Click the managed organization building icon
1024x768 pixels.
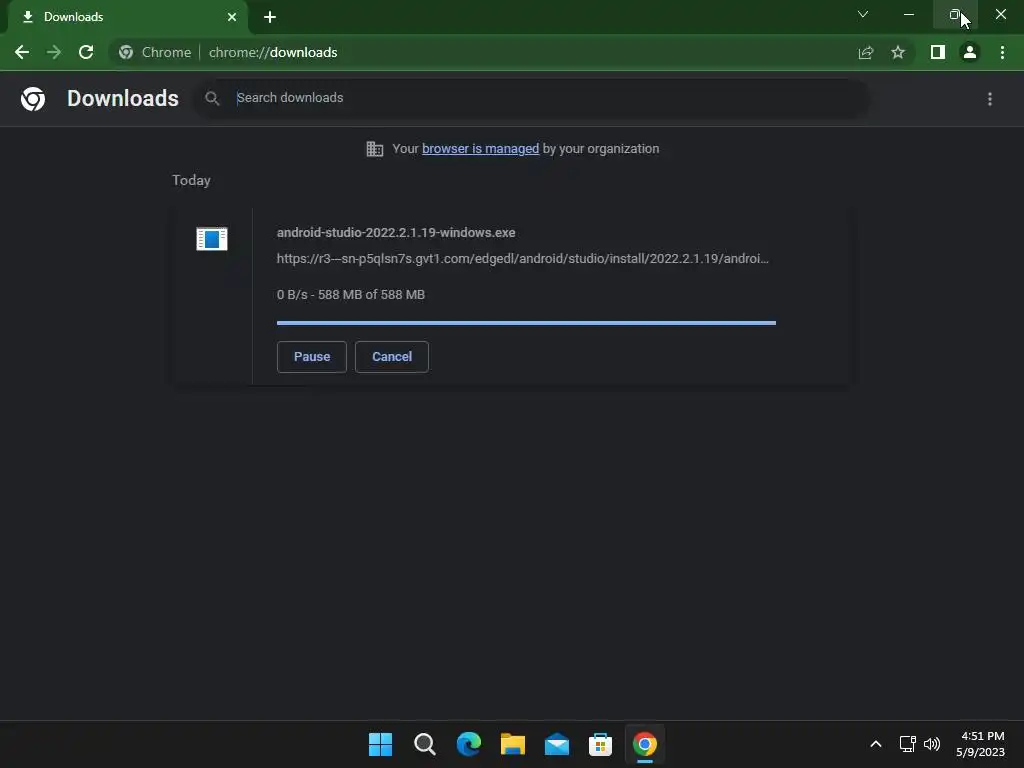tap(375, 149)
